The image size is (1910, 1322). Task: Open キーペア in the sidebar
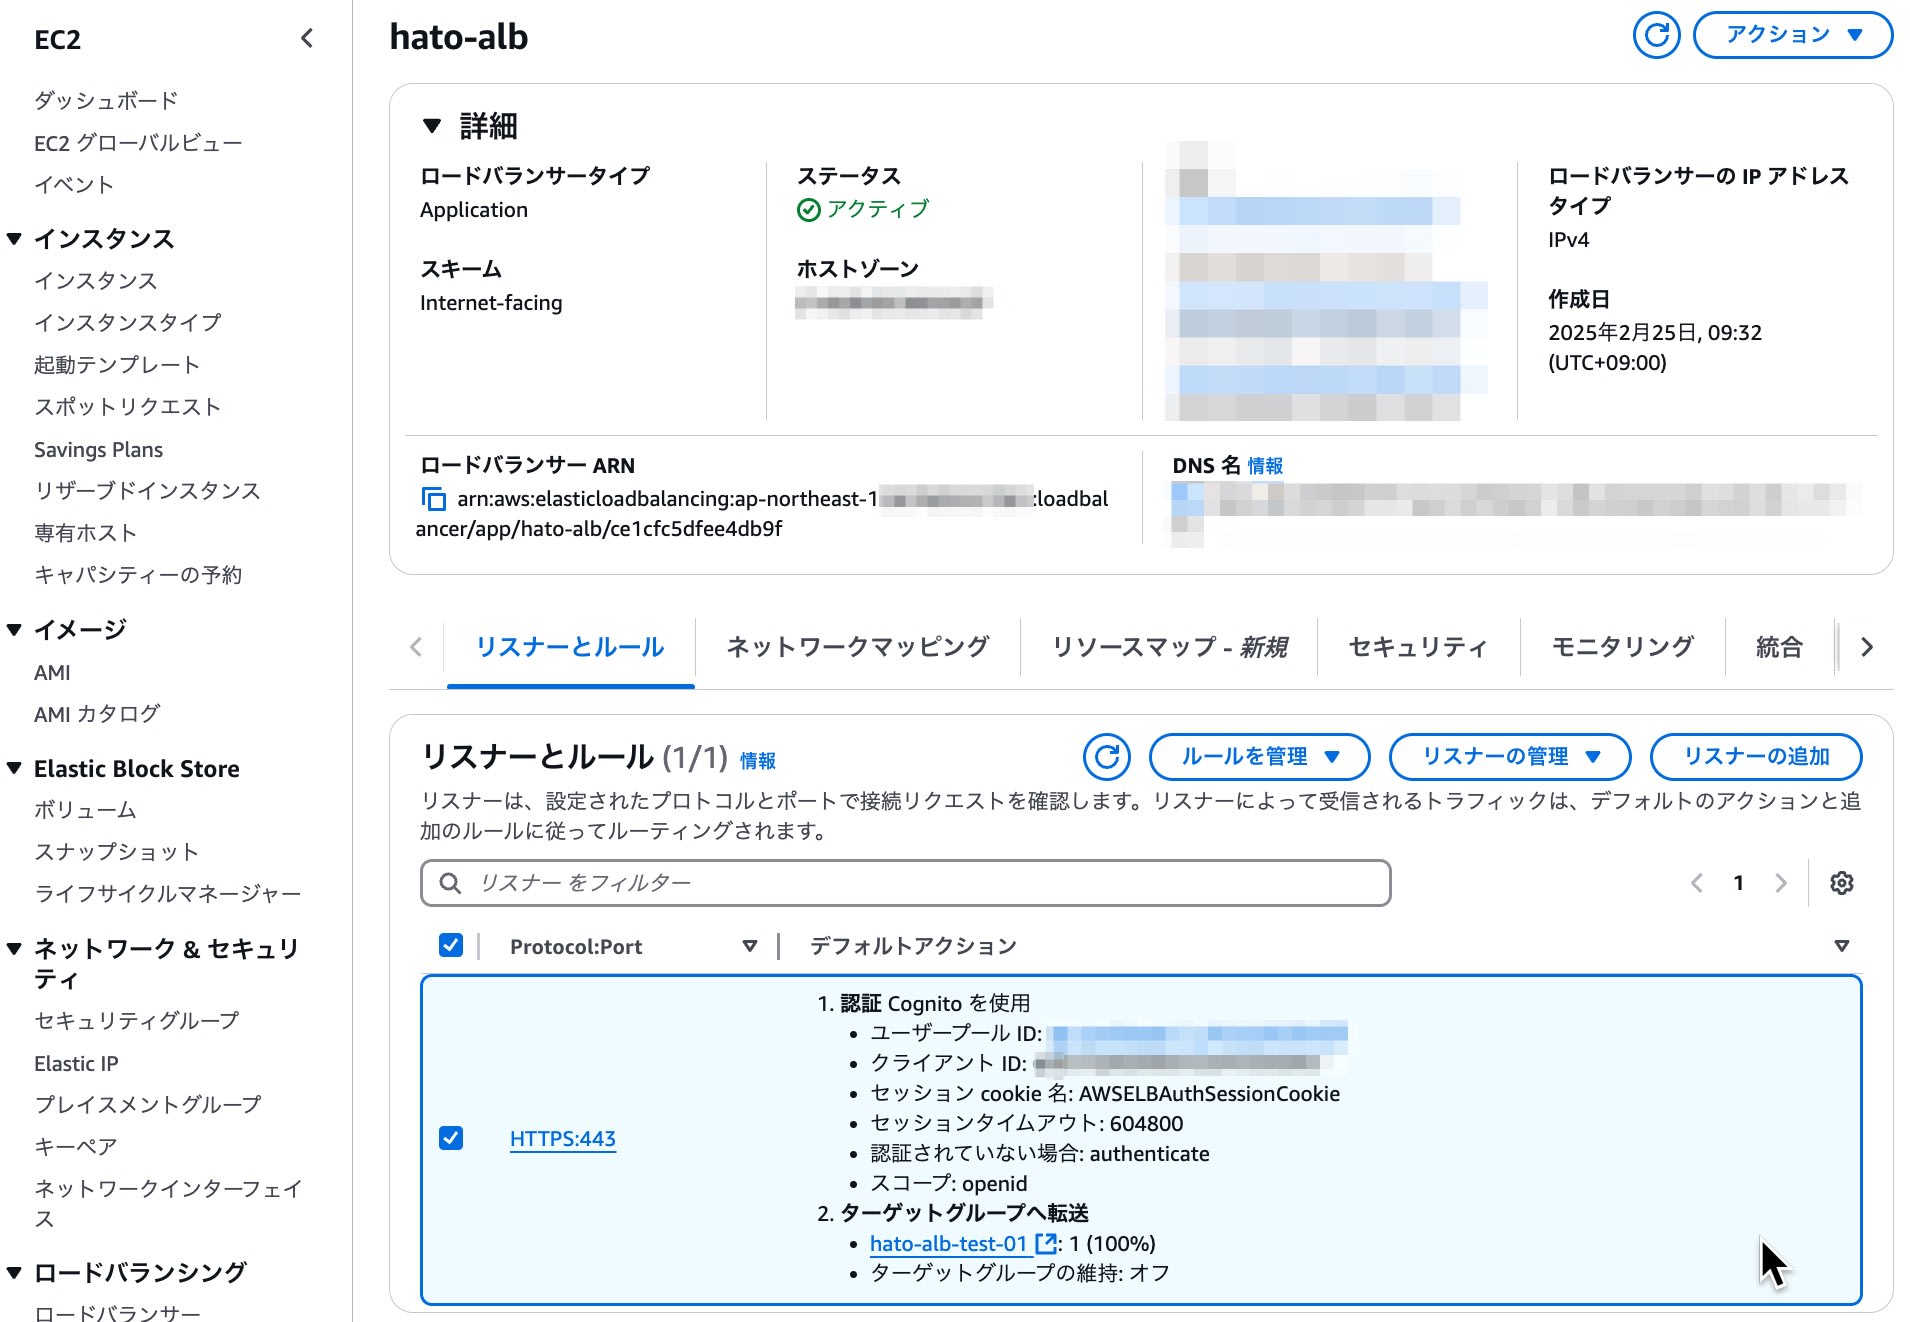(x=75, y=1147)
